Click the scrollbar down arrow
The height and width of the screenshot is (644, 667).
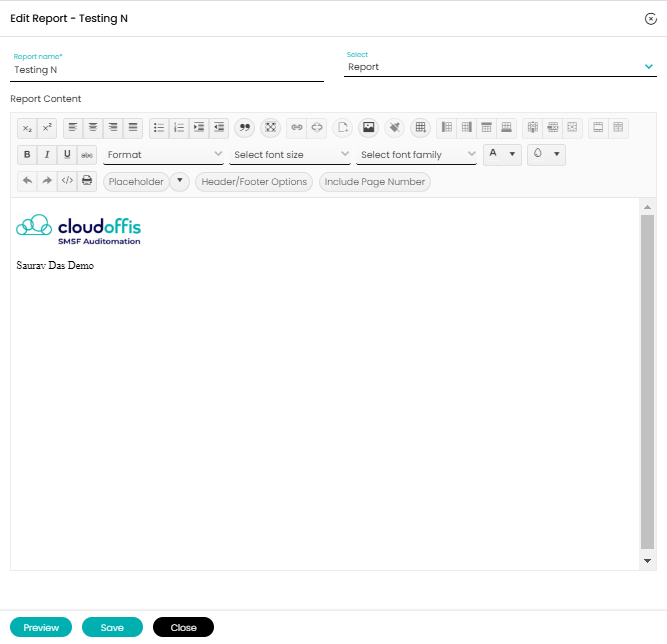[x=647, y=561]
